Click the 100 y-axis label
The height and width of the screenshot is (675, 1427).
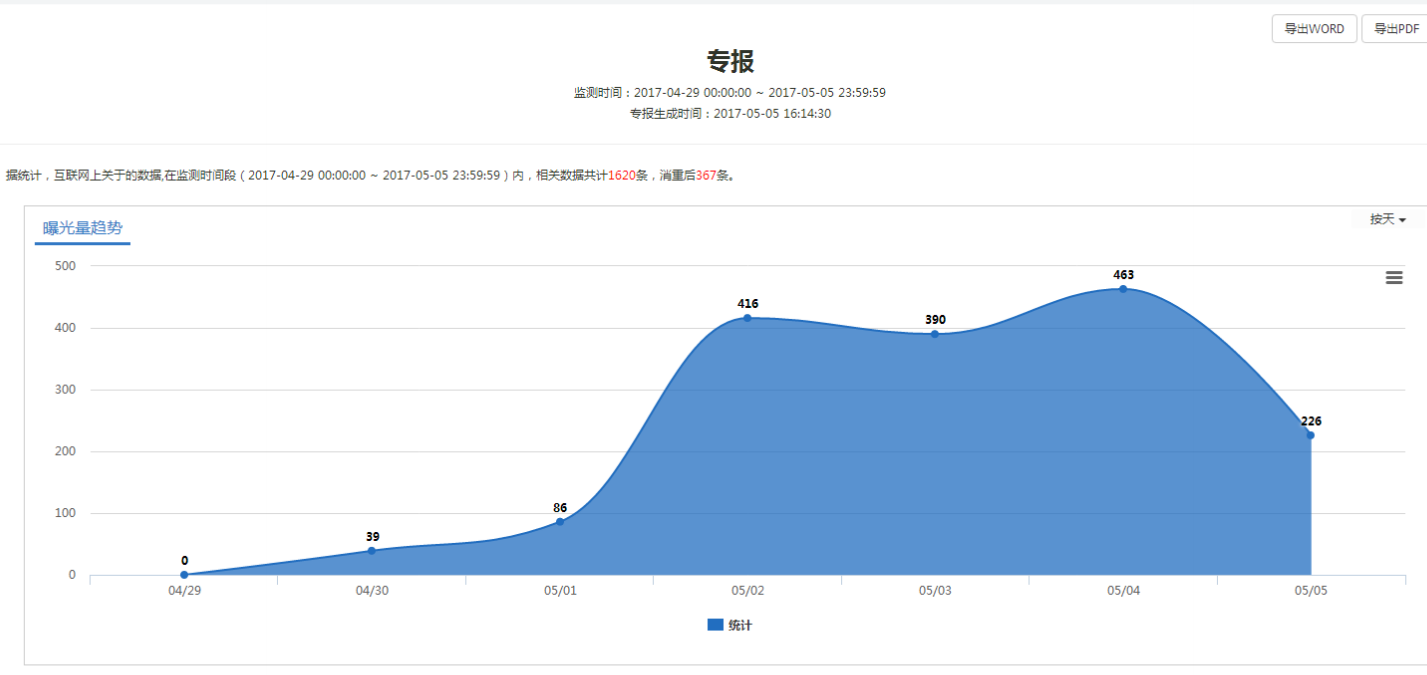point(67,514)
